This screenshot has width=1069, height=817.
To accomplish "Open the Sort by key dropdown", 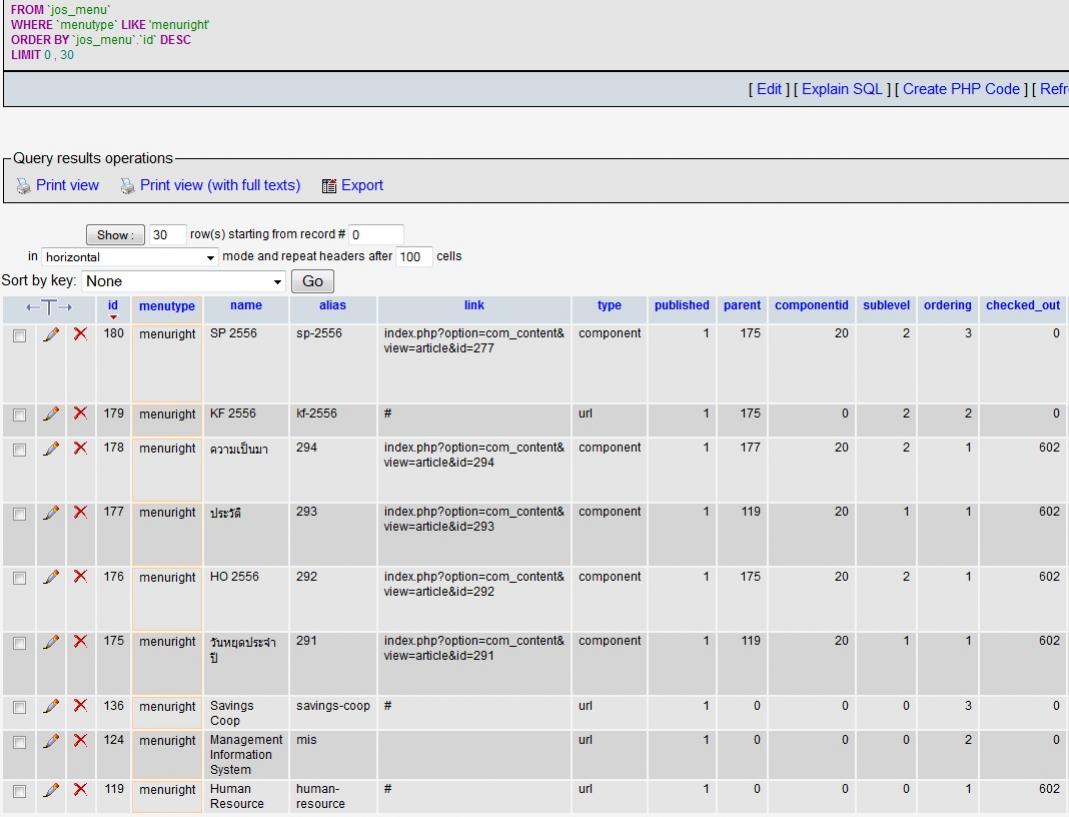I will tap(183, 281).
